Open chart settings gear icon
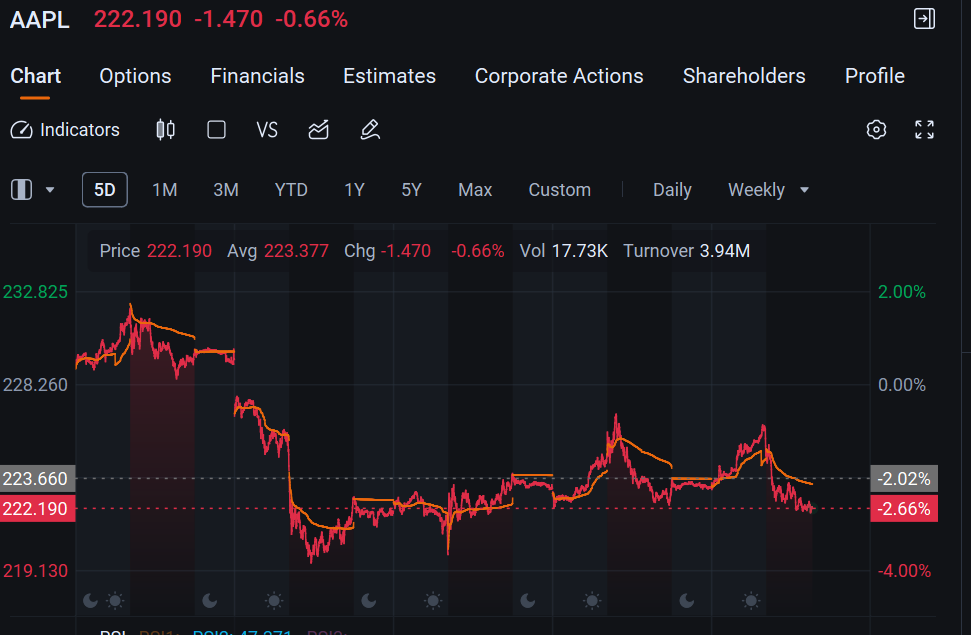 876,129
